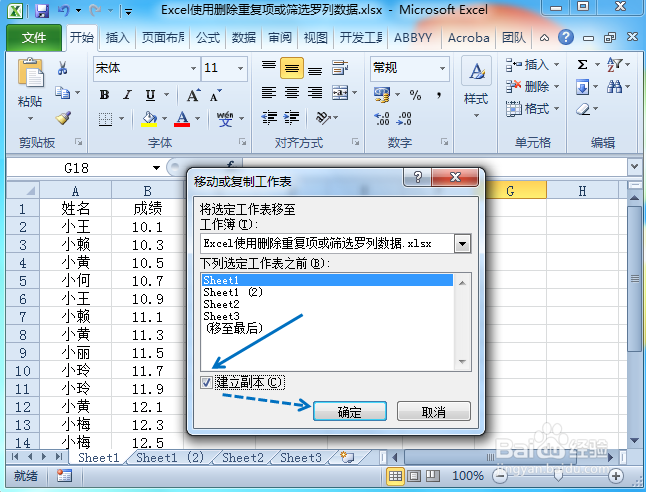Switch to Insert (插入) ribbon tab
The width and height of the screenshot is (646, 492).
[117, 38]
